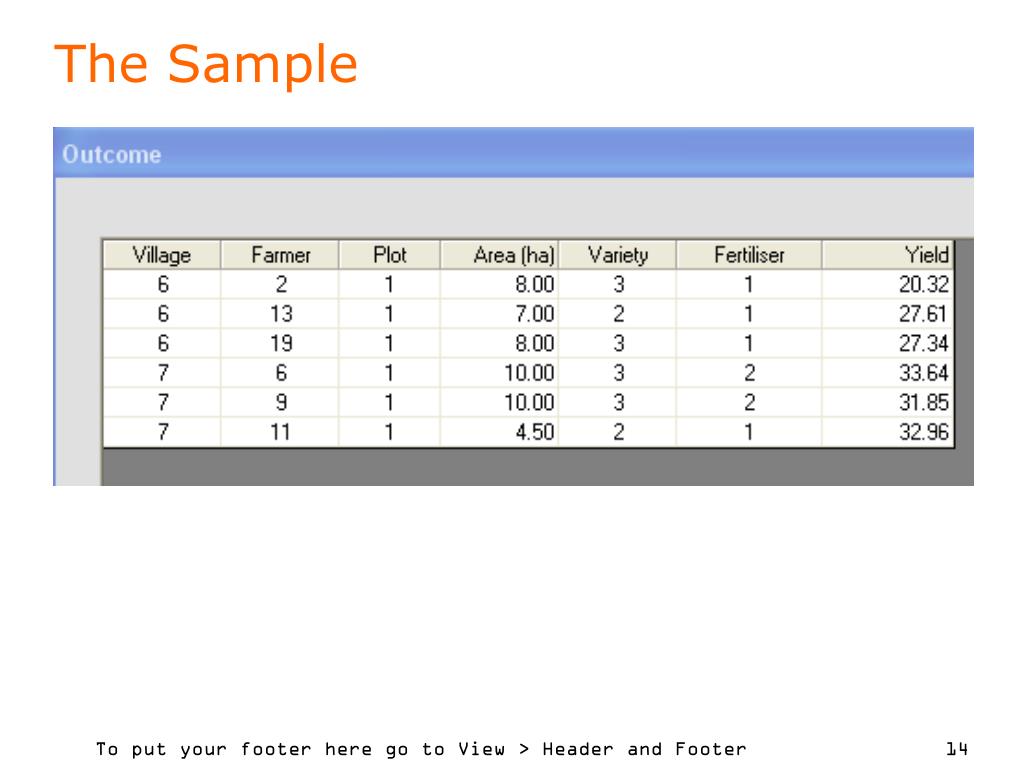Click the yield value 27.61
1024x768 pixels.
pyautogui.click(x=888, y=314)
